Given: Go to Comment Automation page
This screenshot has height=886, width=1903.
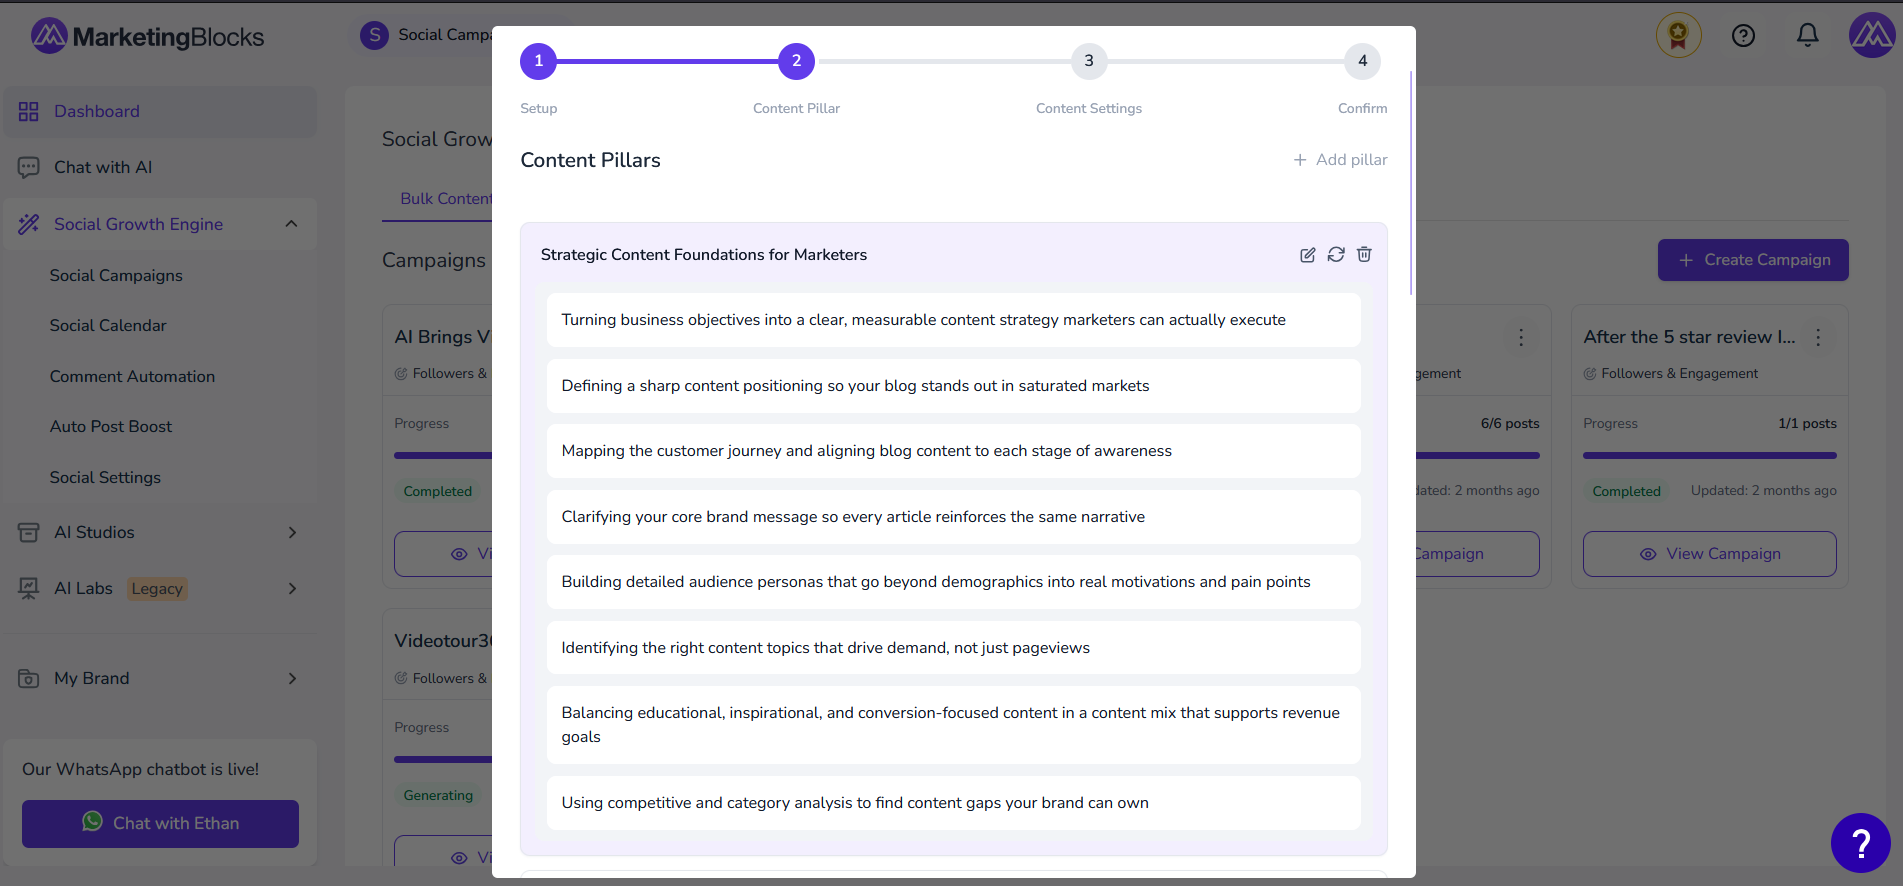Looking at the screenshot, I should (x=132, y=377).
